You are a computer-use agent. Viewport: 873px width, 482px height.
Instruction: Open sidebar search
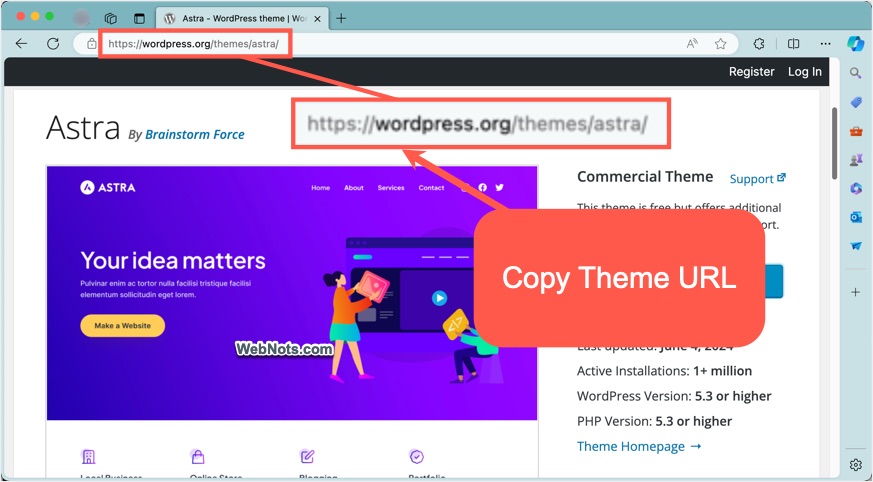856,73
